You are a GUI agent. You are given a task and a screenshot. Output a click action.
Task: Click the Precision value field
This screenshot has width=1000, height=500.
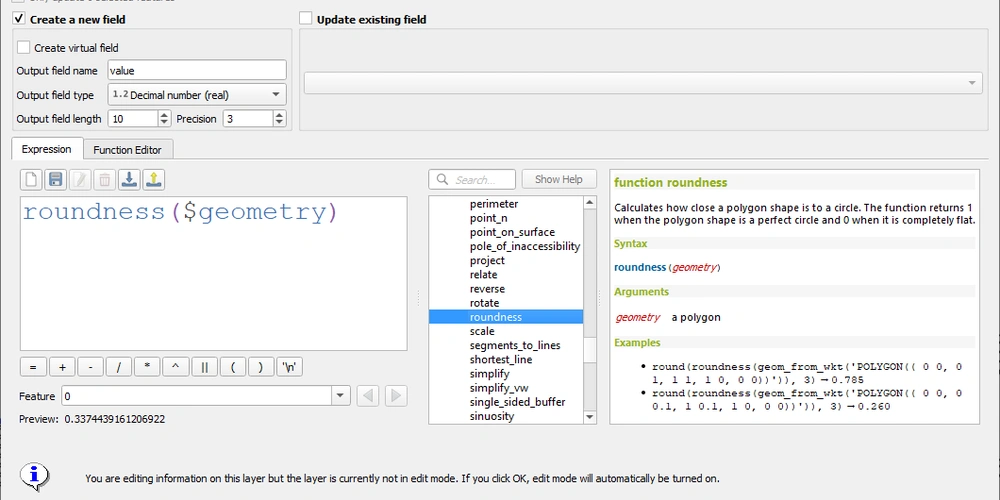[x=248, y=119]
